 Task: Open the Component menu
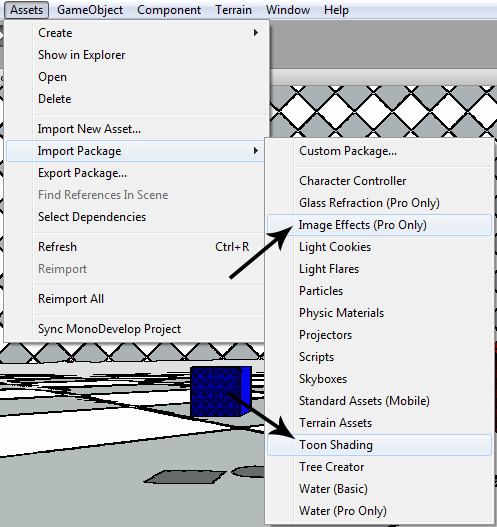click(169, 10)
